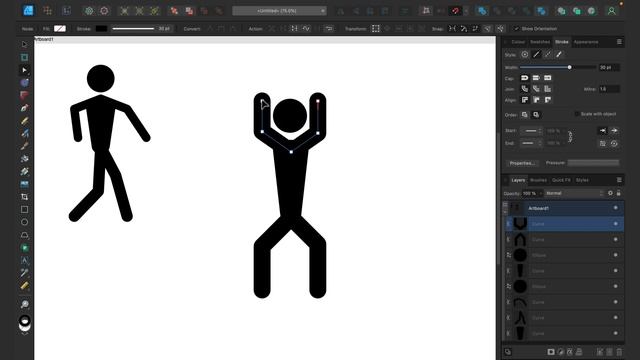
Task: Select the Rectangle tool
Action: (x=24, y=209)
